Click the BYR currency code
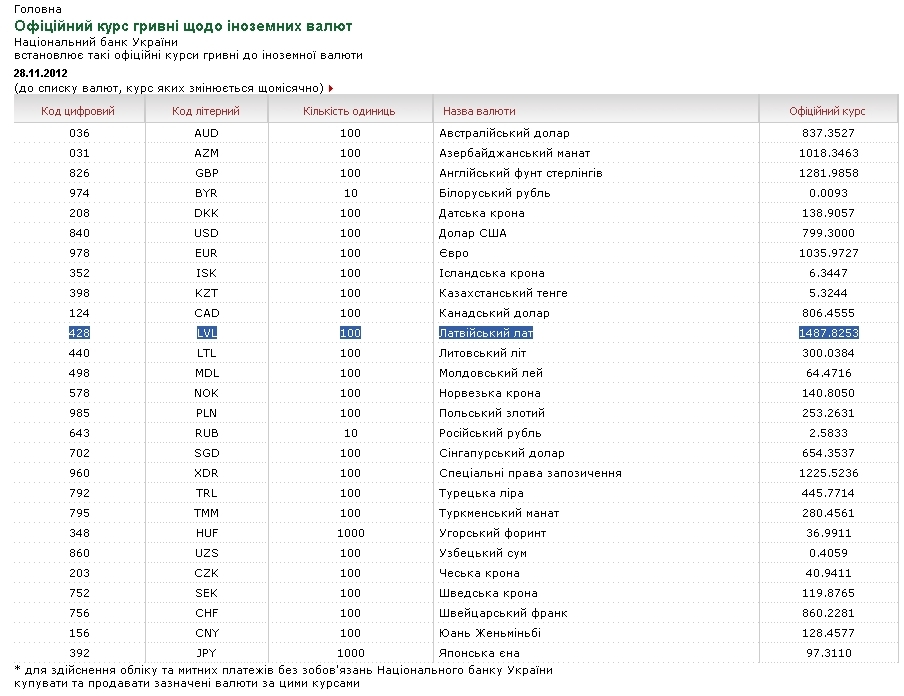 click(206, 193)
